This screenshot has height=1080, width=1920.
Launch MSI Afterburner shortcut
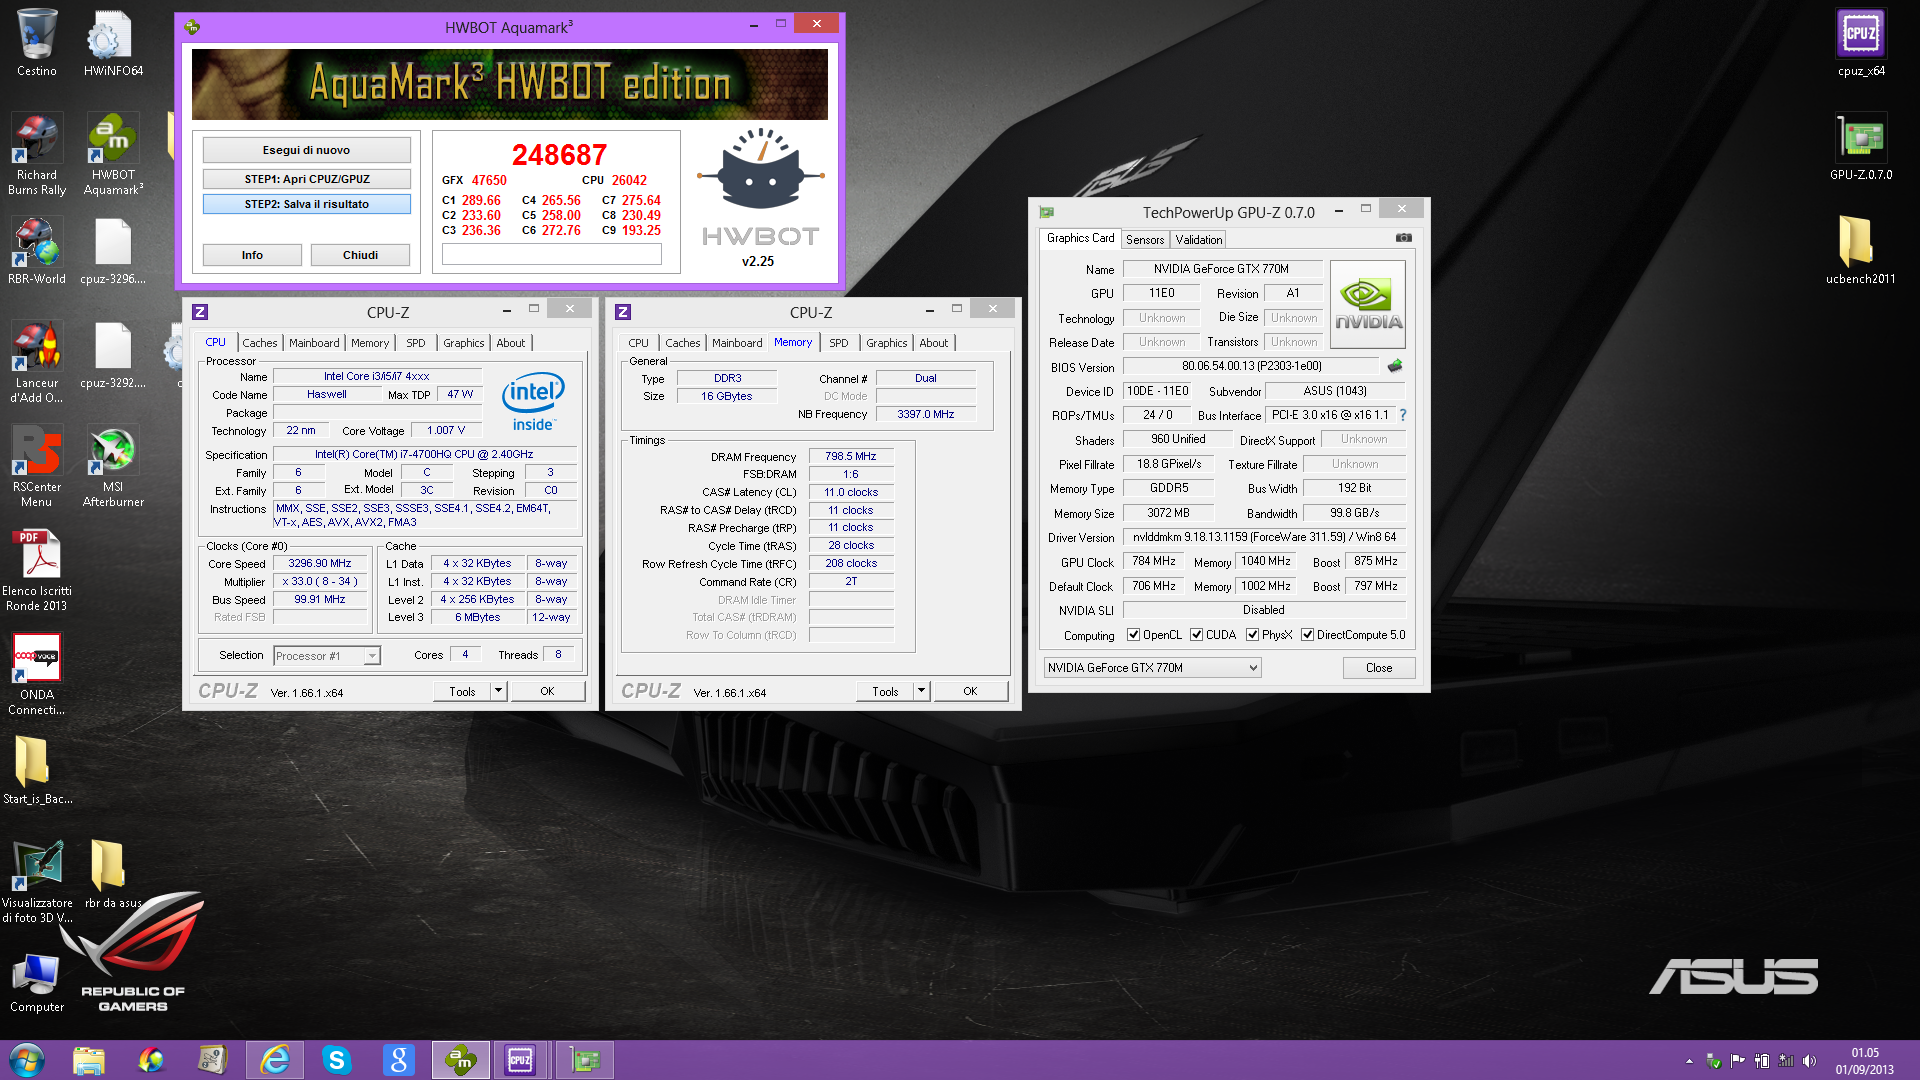113,466
